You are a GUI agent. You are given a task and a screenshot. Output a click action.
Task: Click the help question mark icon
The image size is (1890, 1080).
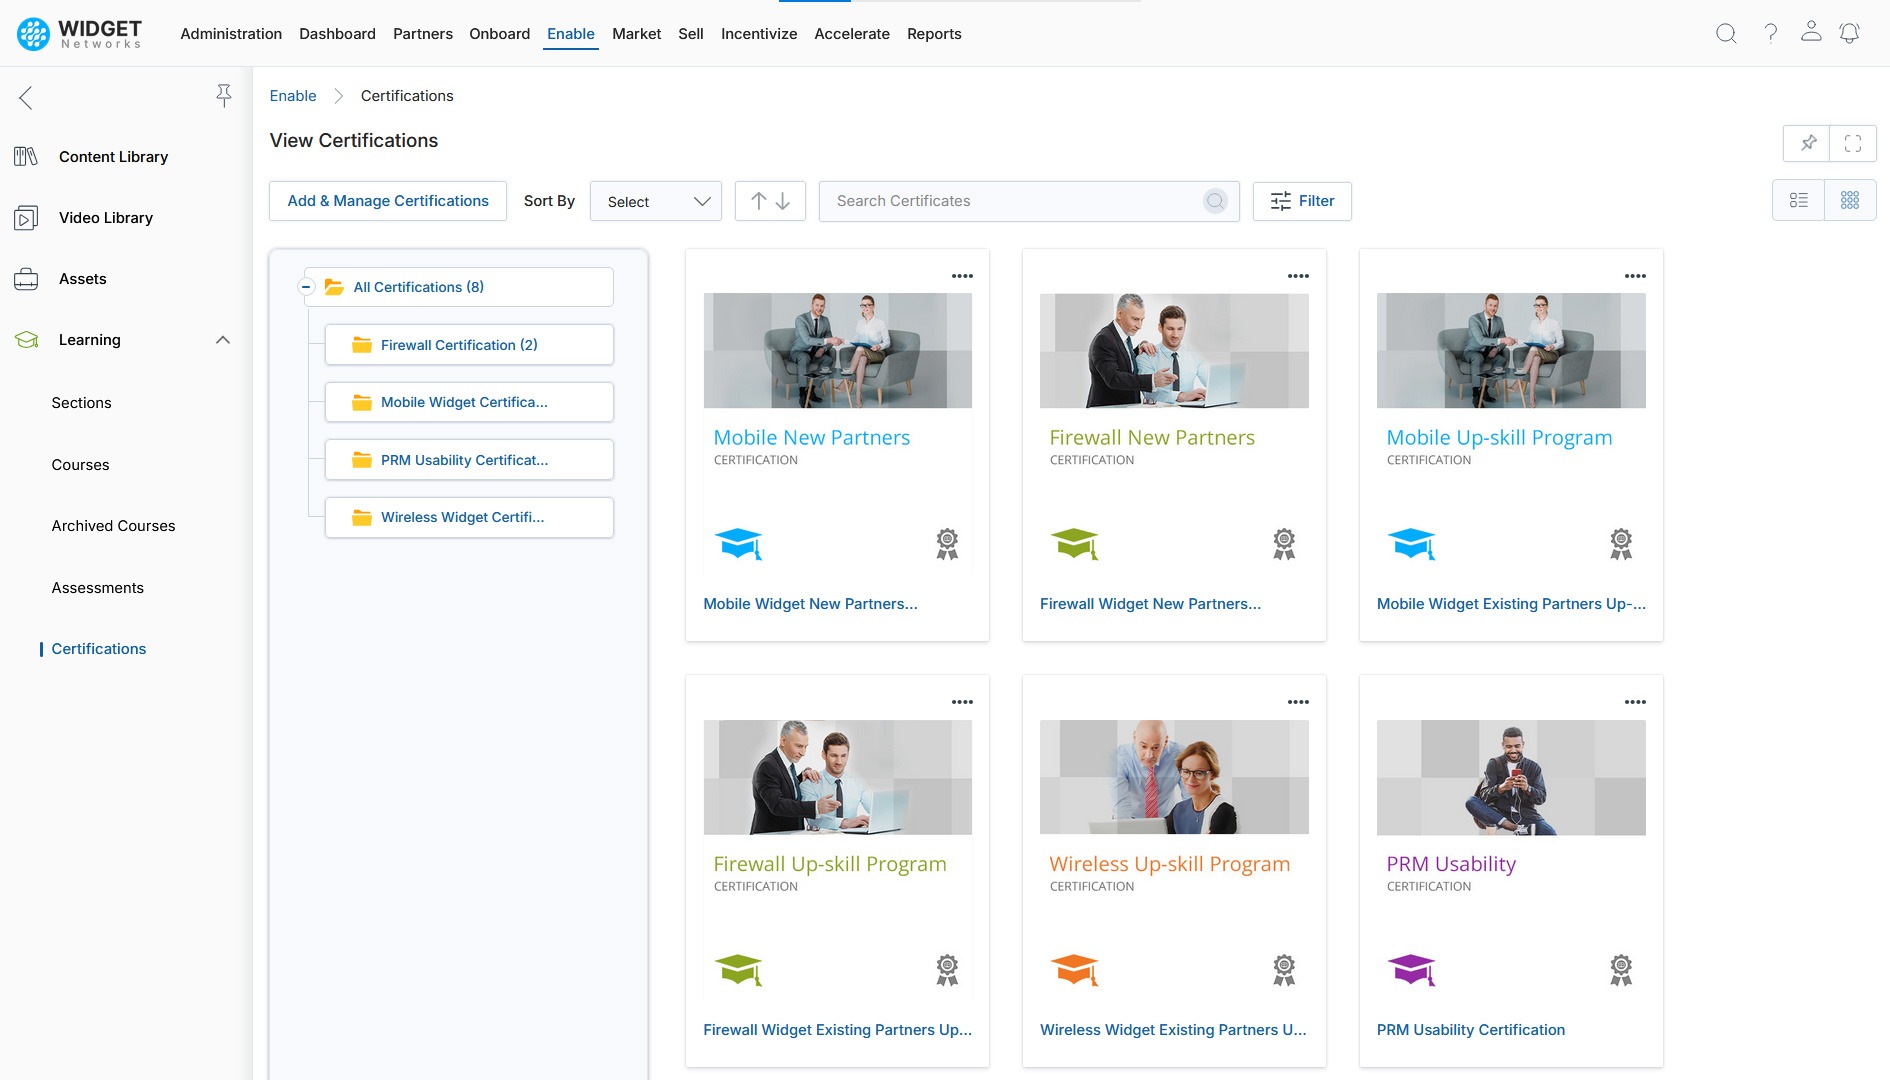[x=1770, y=33]
